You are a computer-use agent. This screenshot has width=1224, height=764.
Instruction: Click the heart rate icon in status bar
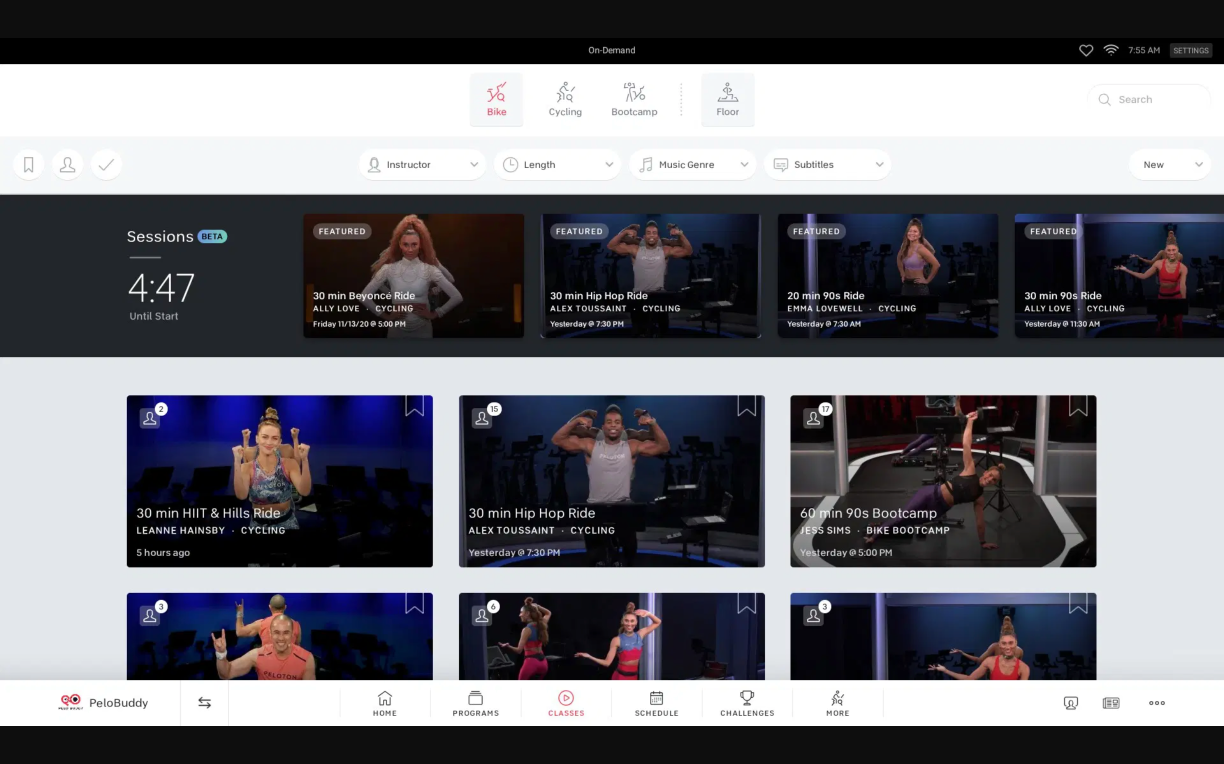click(1086, 50)
